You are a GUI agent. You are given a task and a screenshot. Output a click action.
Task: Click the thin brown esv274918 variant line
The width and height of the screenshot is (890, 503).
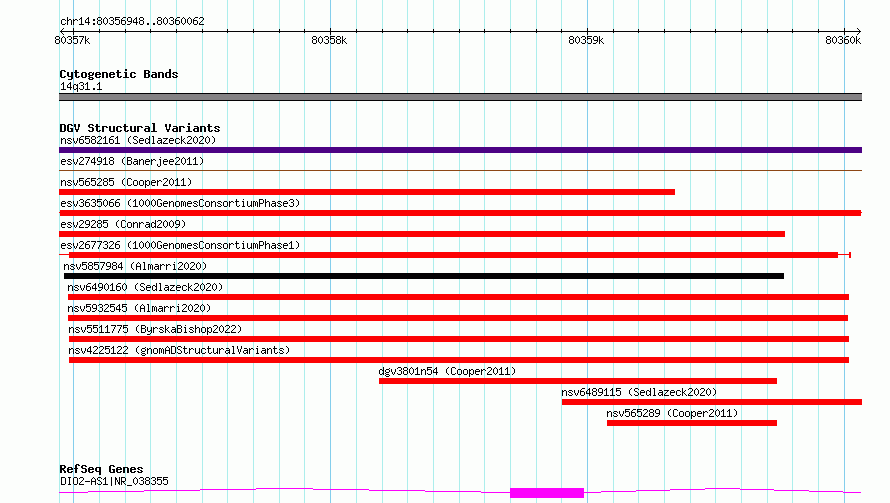tap(460, 170)
